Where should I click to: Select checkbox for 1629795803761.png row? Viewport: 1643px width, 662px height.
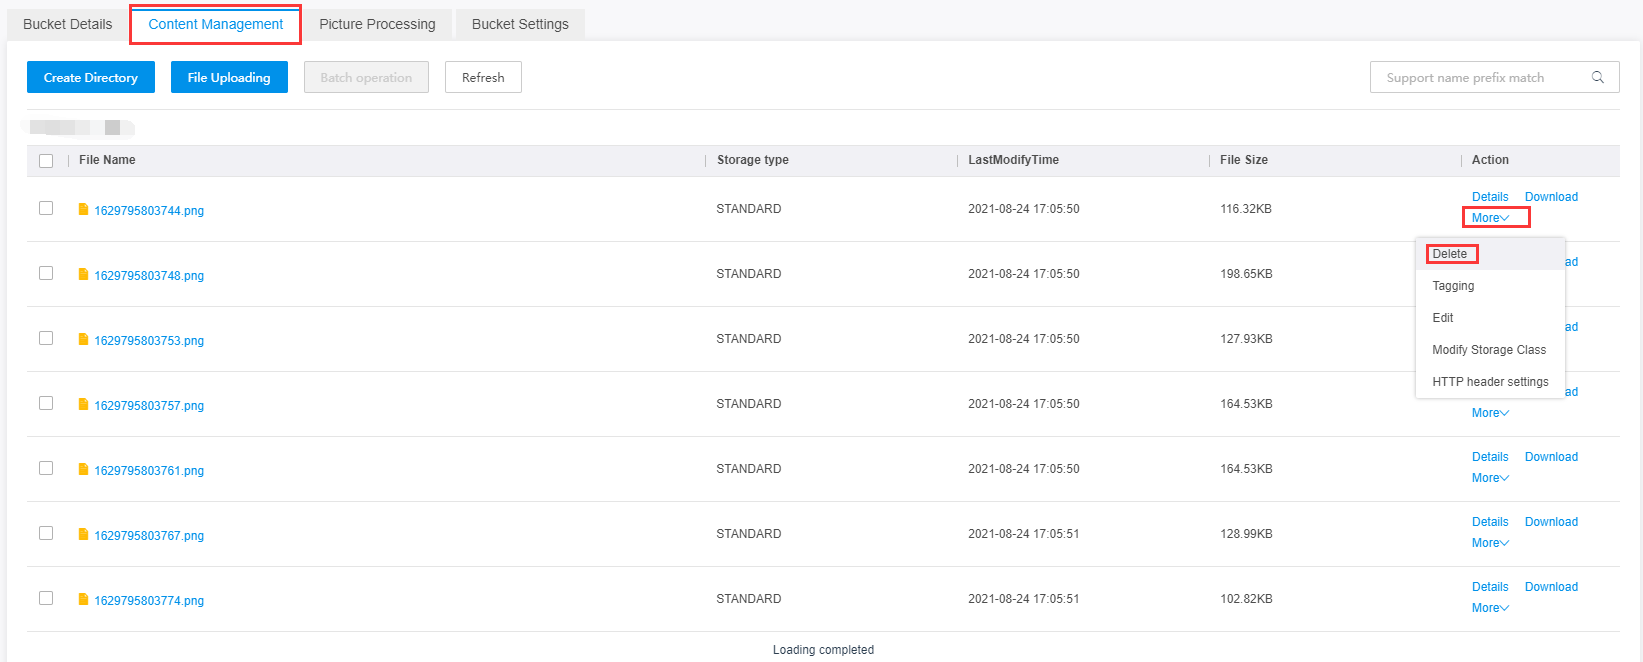[x=46, y=468]
